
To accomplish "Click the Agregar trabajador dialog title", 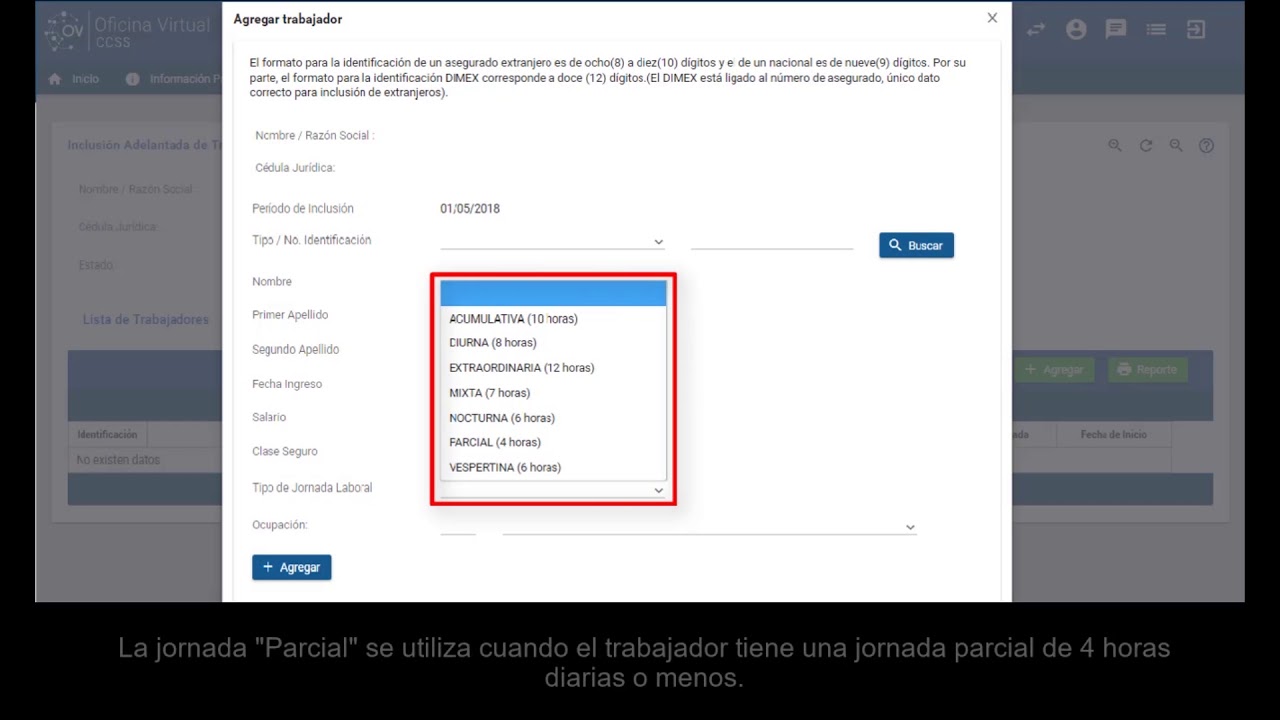I will (288, 19).
